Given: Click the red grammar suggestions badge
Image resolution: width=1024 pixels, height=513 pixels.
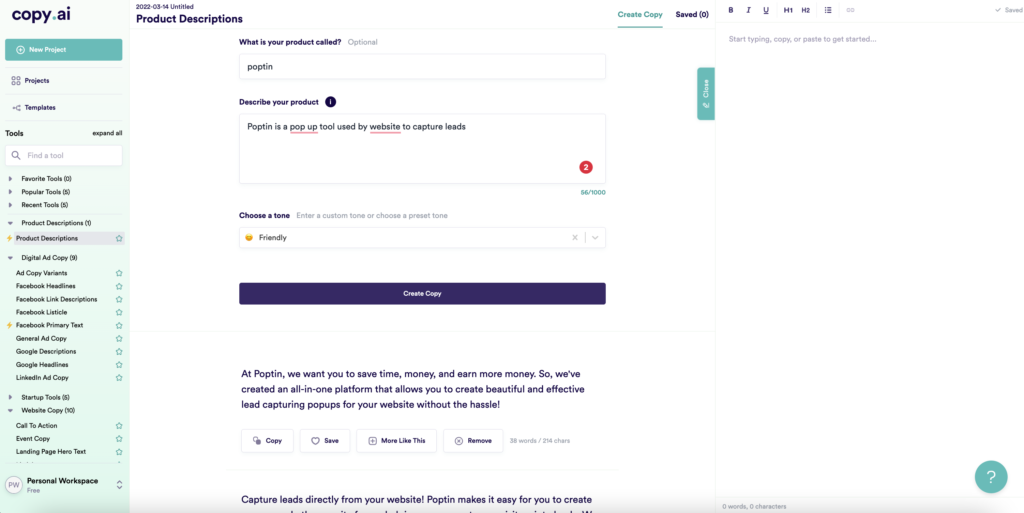Looking at the screenshot, I should tap(585, 168).
